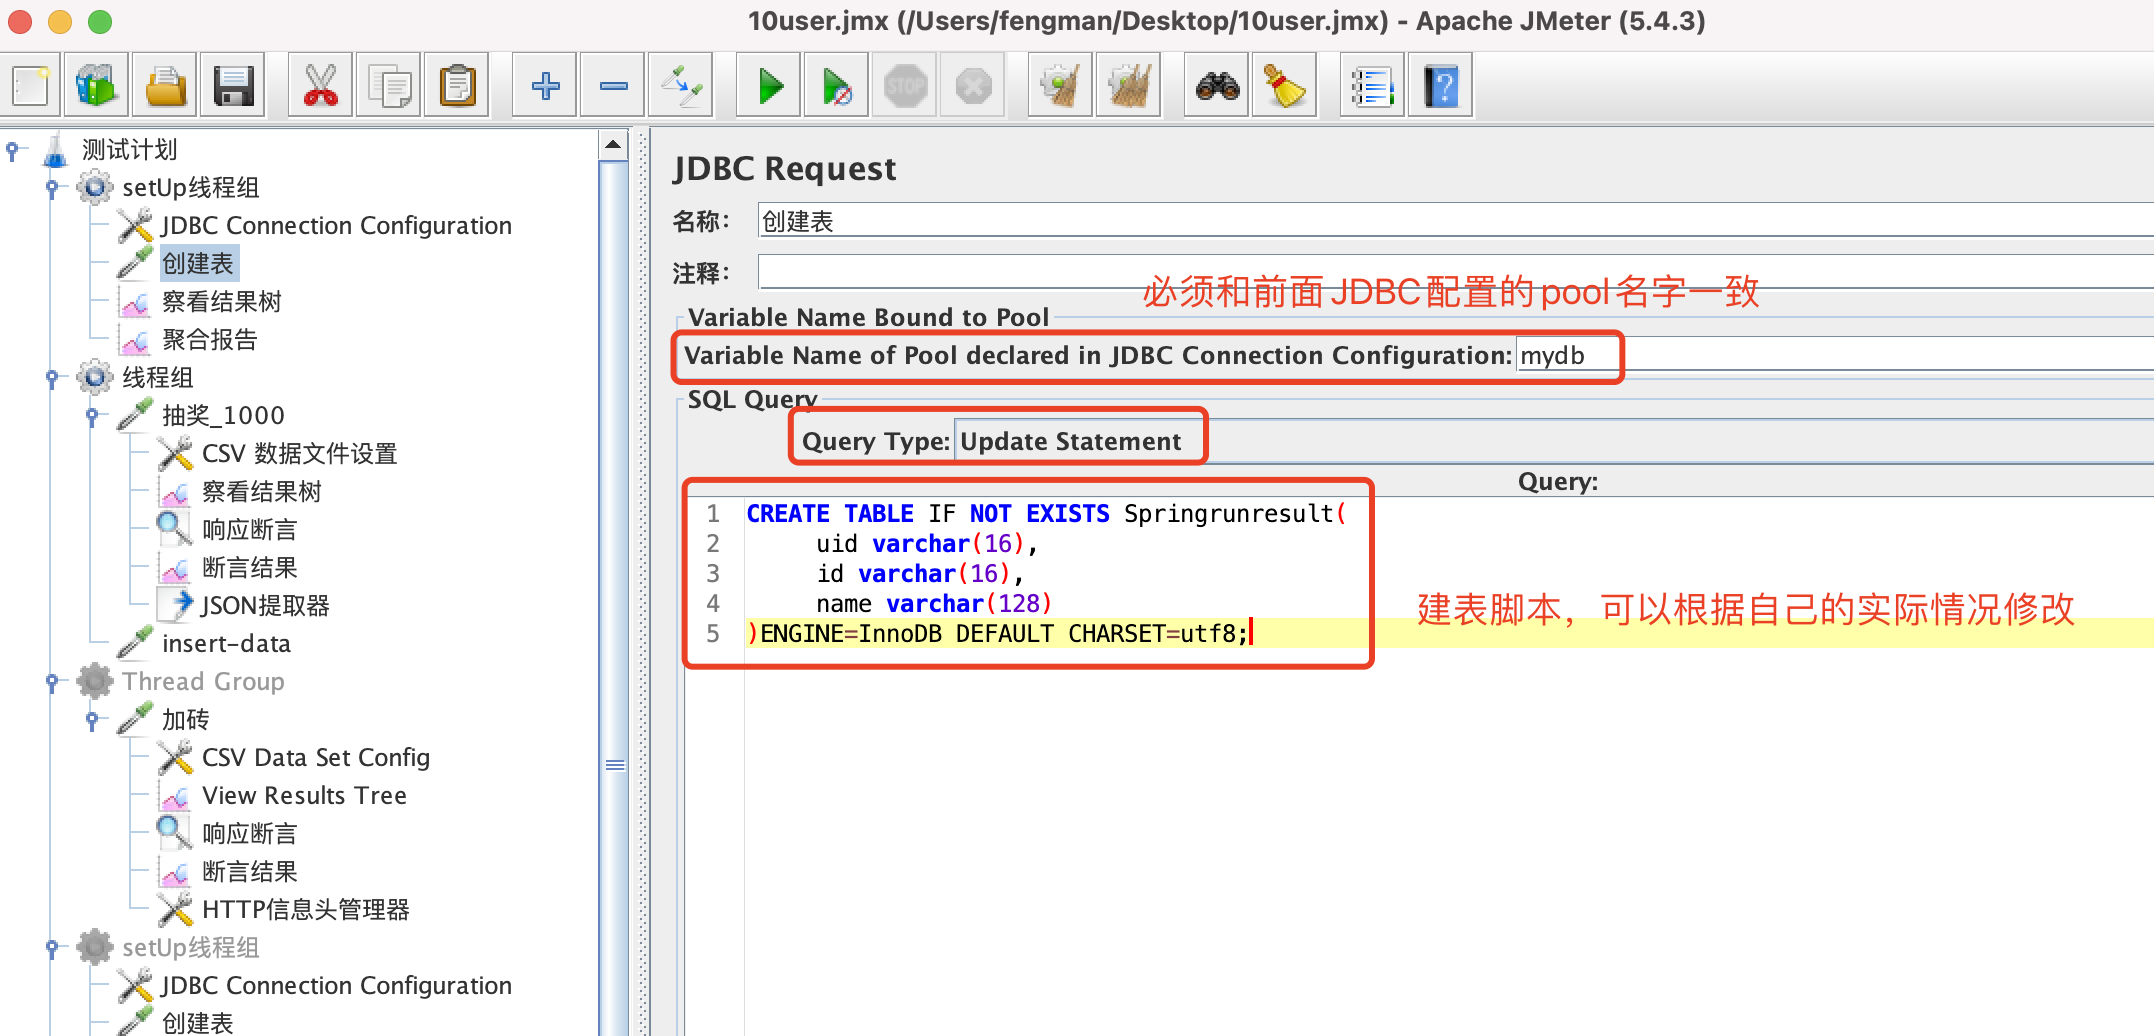Collapse the greyed setUp线程组 node

click(52, 949)
